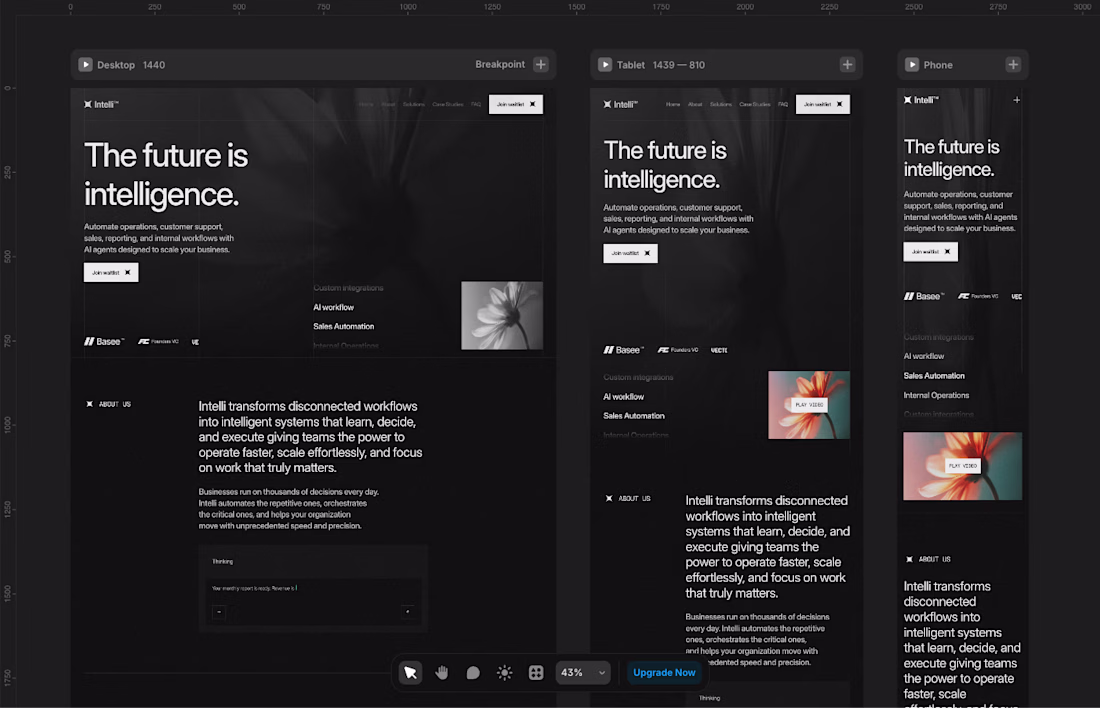Click the Upgrade Now button

pos(664,672)
